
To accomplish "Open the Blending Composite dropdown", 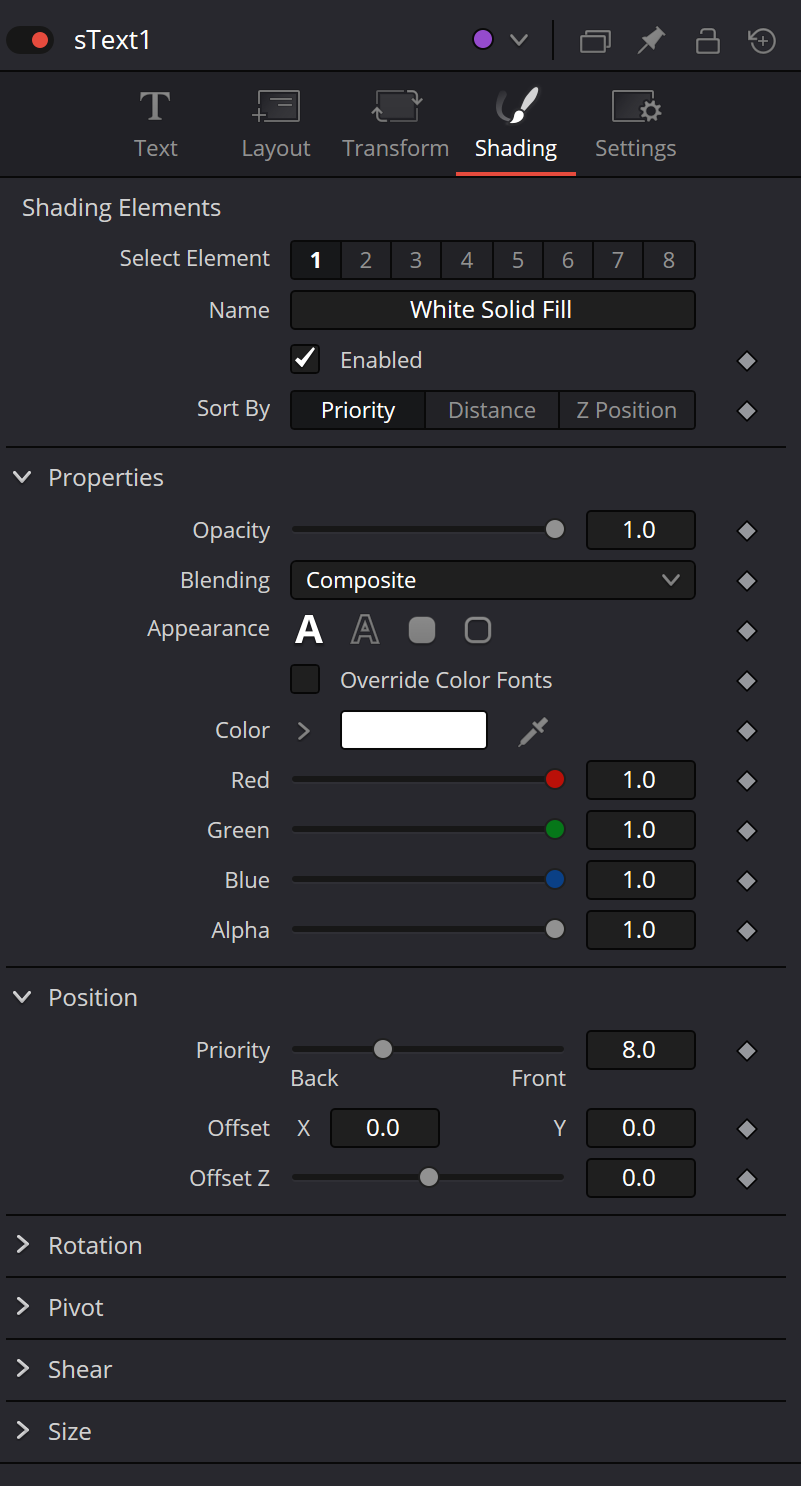I will (493, 580).
